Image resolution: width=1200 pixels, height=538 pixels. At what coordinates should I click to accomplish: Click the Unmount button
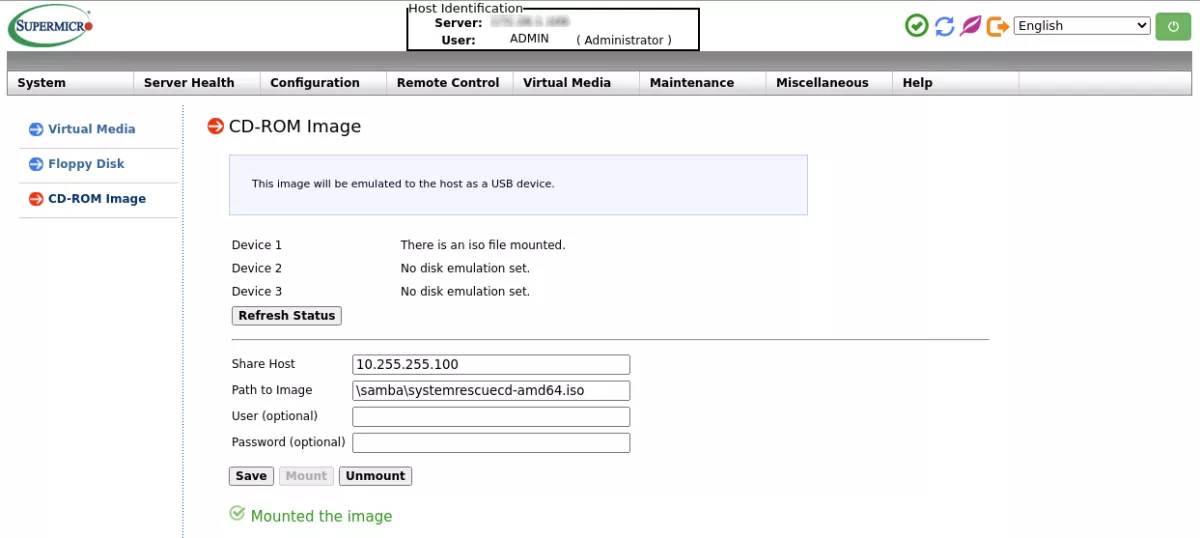pos(375,476)
